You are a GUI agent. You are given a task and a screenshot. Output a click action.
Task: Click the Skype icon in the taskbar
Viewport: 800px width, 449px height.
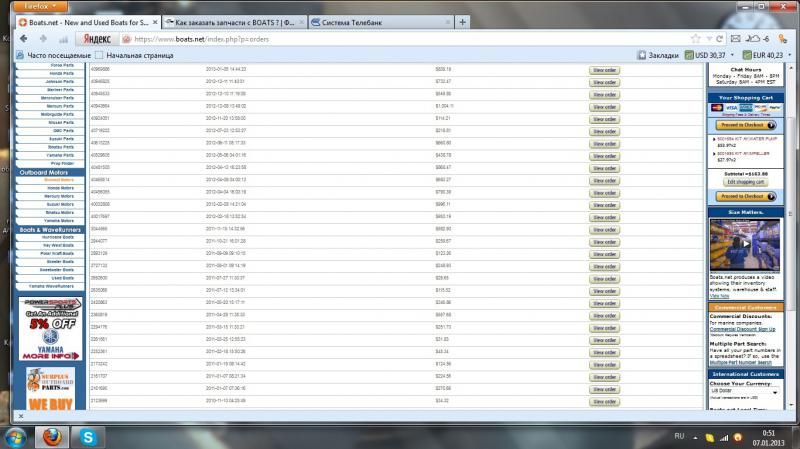pyautogui.click(x=90, y=436)
